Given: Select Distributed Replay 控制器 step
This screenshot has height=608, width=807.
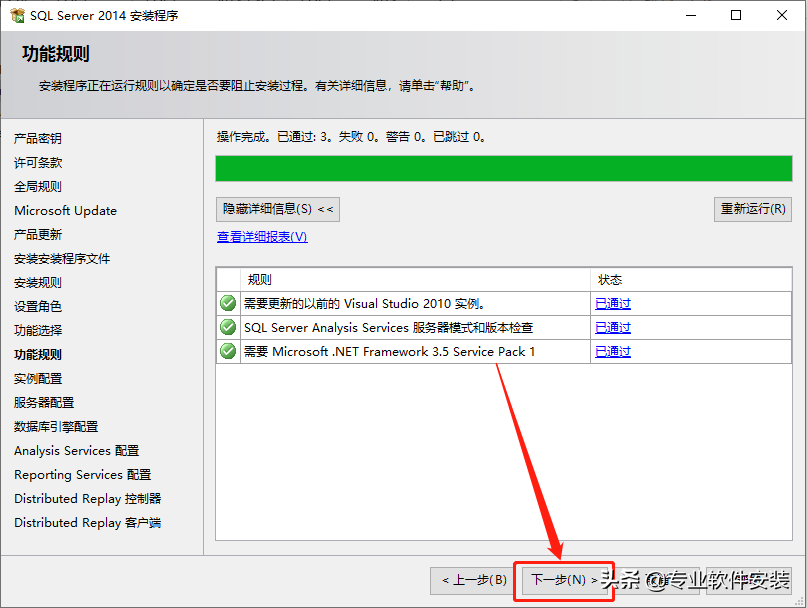Looking at the screenshot, I should pos(88,499).
